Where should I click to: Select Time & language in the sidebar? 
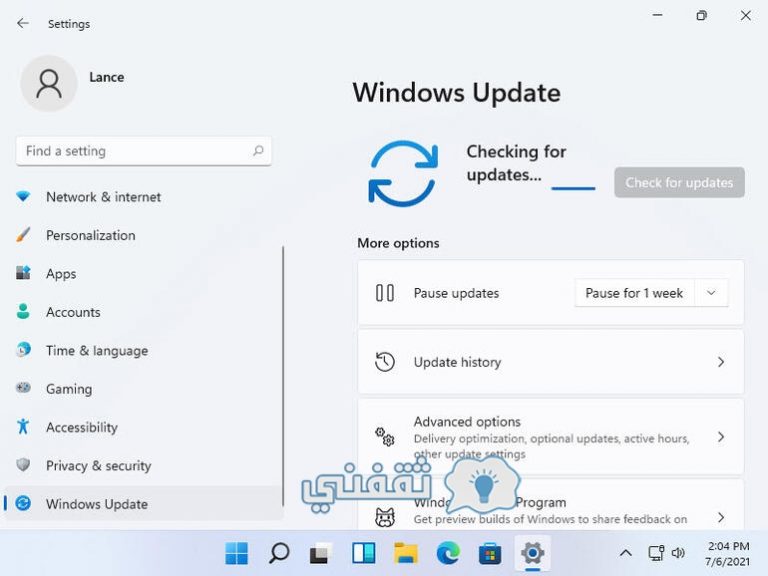(x=144, y=350)
